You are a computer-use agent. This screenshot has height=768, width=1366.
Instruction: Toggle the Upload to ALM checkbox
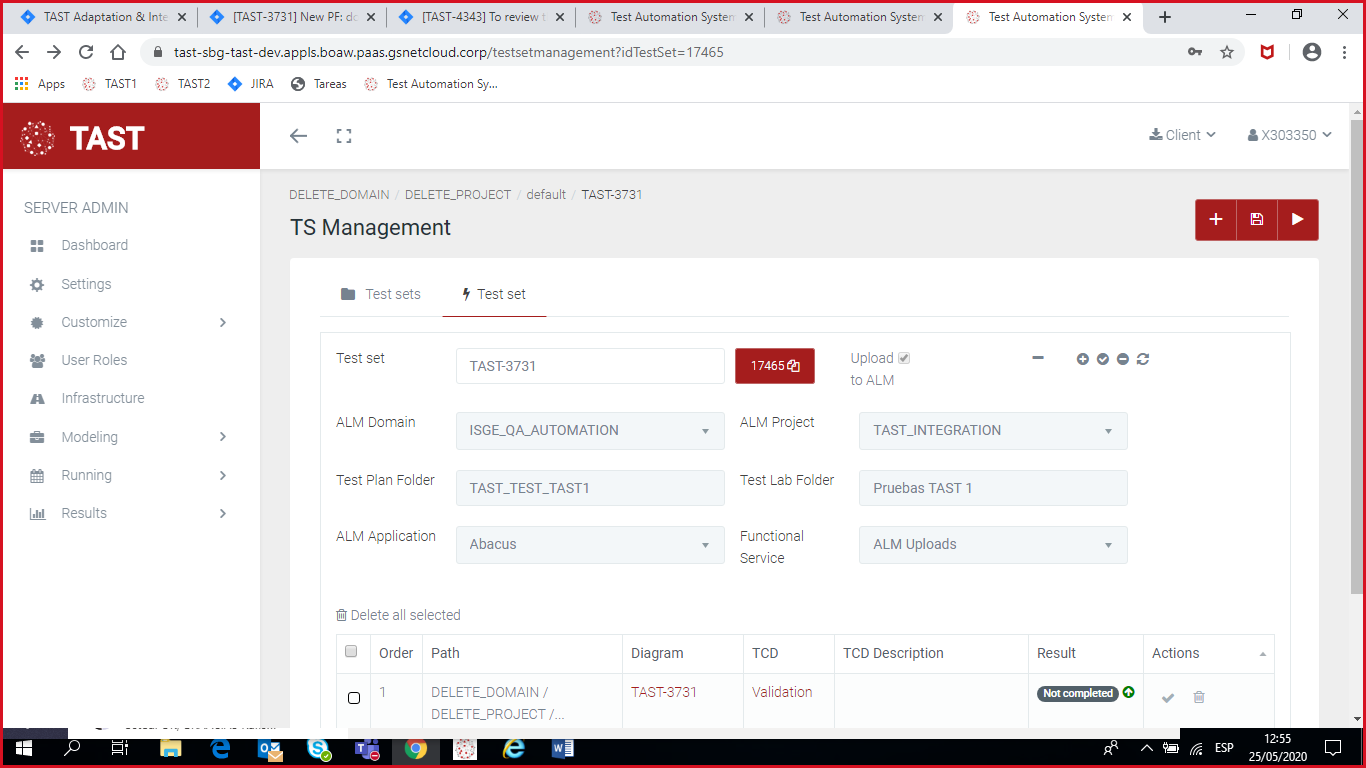click(904, 358)
